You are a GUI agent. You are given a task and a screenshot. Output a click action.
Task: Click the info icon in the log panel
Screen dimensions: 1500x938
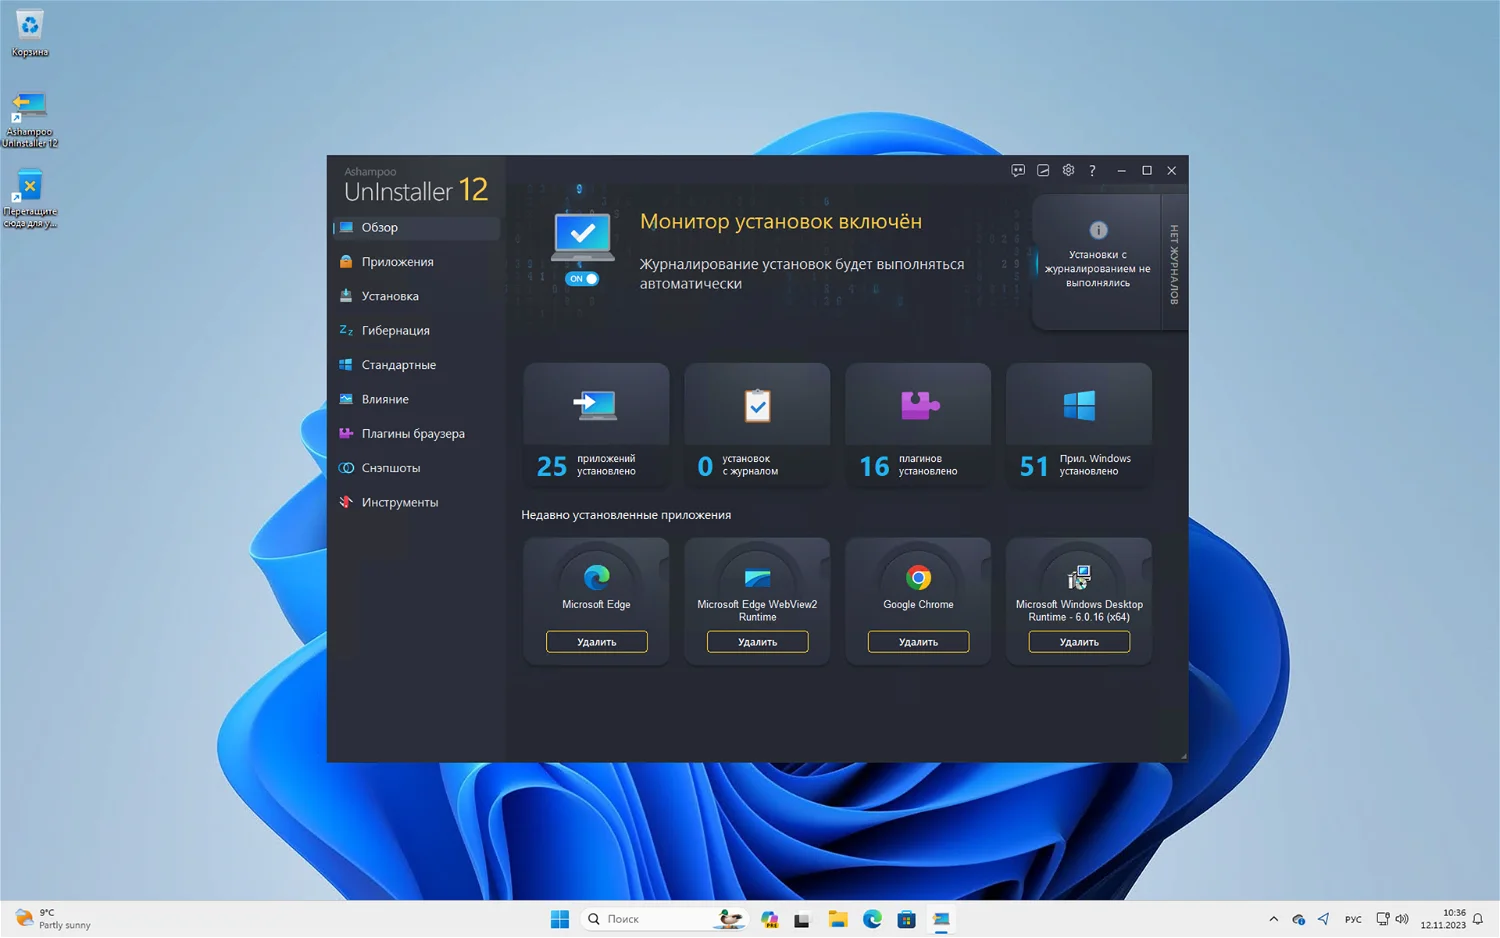(x=1098, y=230)
